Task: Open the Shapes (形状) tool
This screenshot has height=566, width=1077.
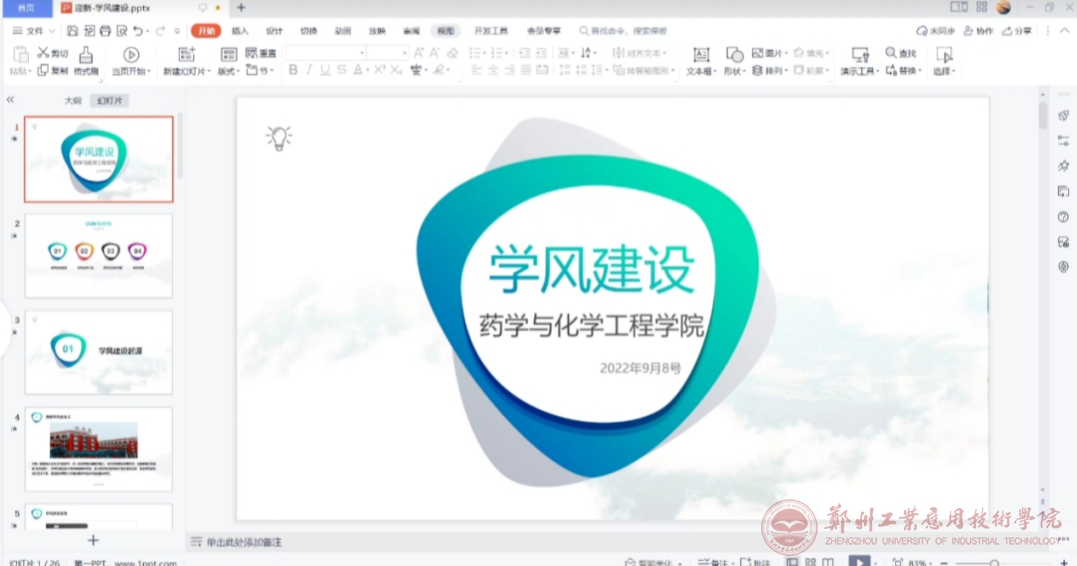Action: point(734,60)
